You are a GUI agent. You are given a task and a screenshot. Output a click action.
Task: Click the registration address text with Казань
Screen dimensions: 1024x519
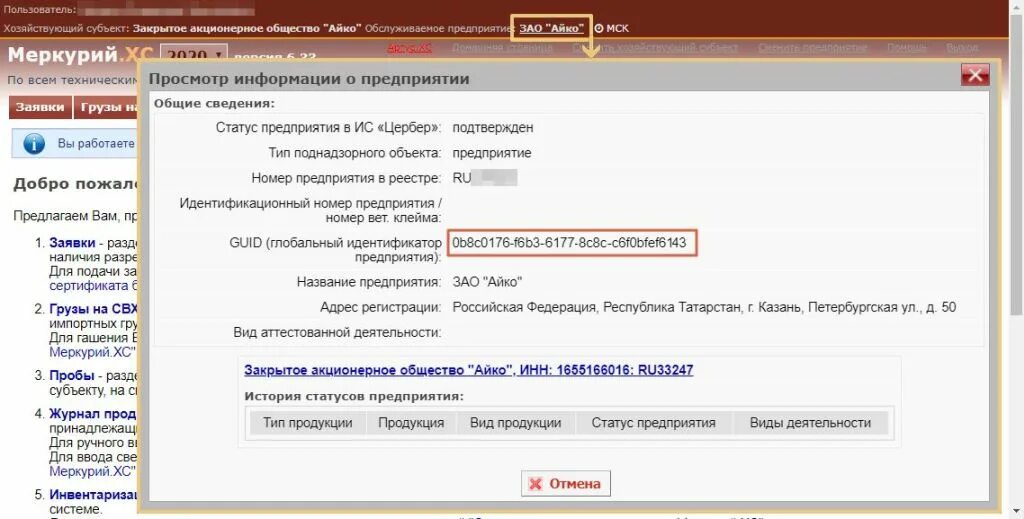point(705,307)
